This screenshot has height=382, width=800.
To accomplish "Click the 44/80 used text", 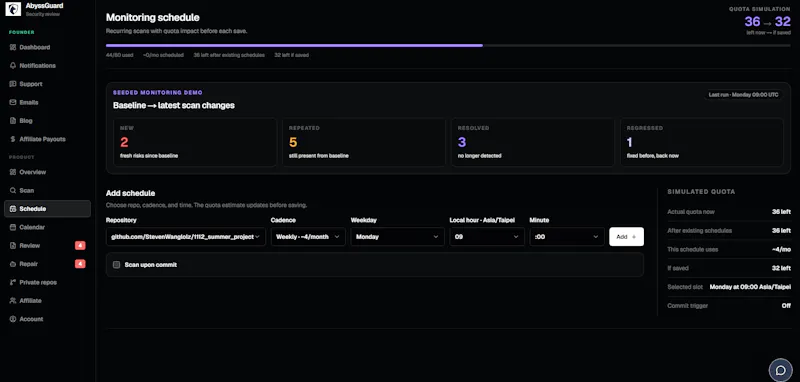I will (119, 55).
